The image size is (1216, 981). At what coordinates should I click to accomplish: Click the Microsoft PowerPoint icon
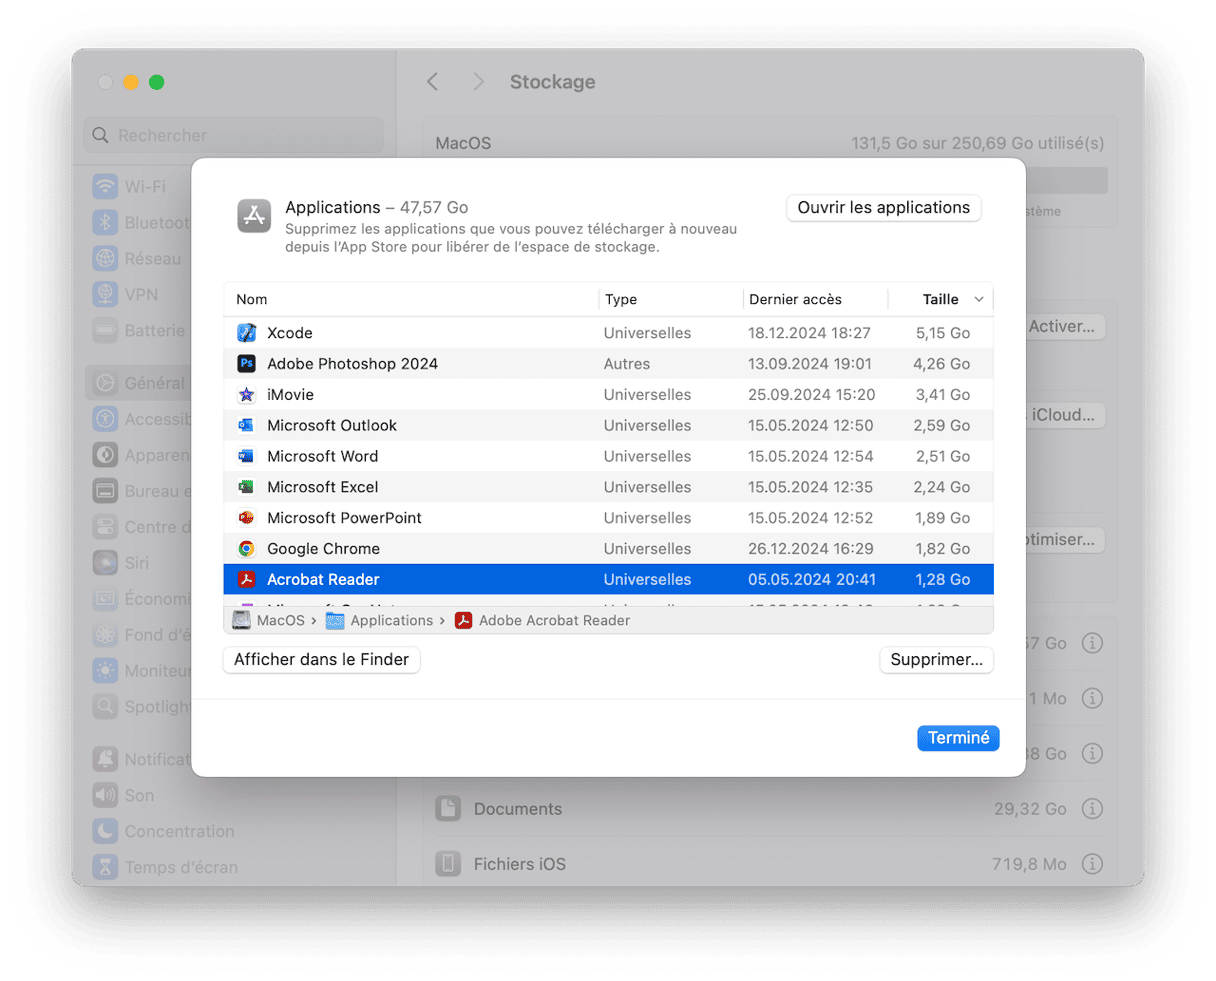pos(246,518)
